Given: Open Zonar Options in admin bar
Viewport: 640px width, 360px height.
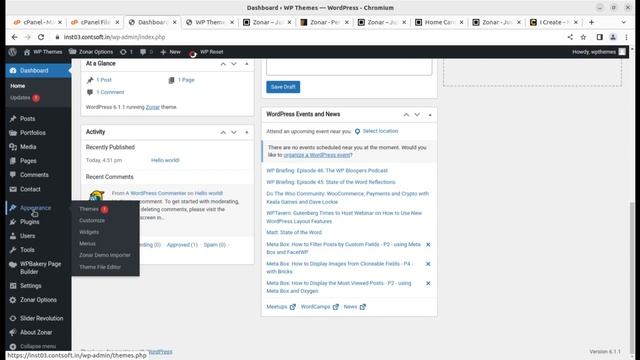Looking at the screenshot, I should point(91,52).
